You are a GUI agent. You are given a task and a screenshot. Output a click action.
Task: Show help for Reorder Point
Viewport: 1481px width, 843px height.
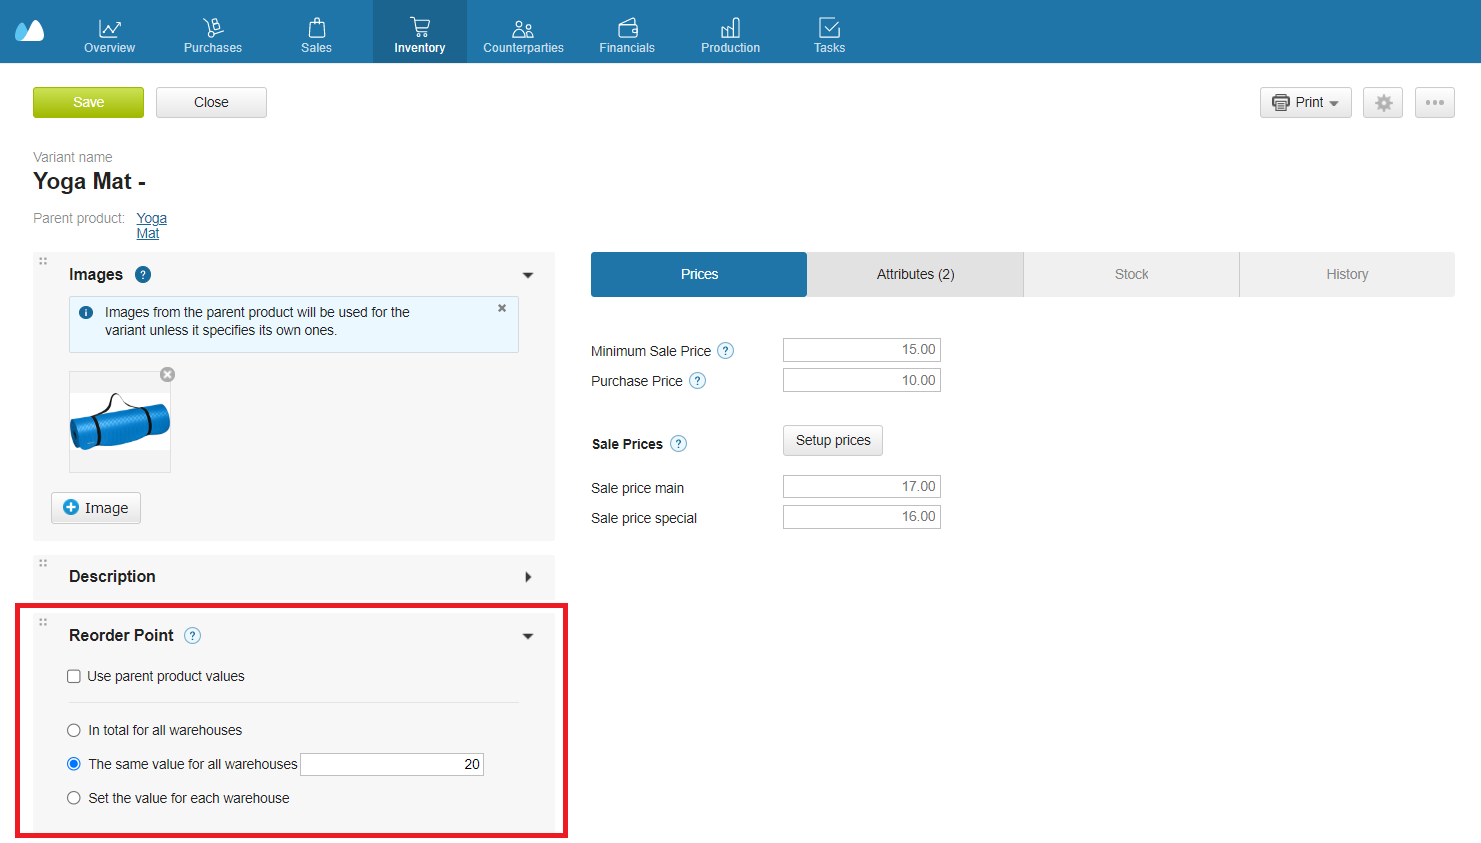click(193, 635)
